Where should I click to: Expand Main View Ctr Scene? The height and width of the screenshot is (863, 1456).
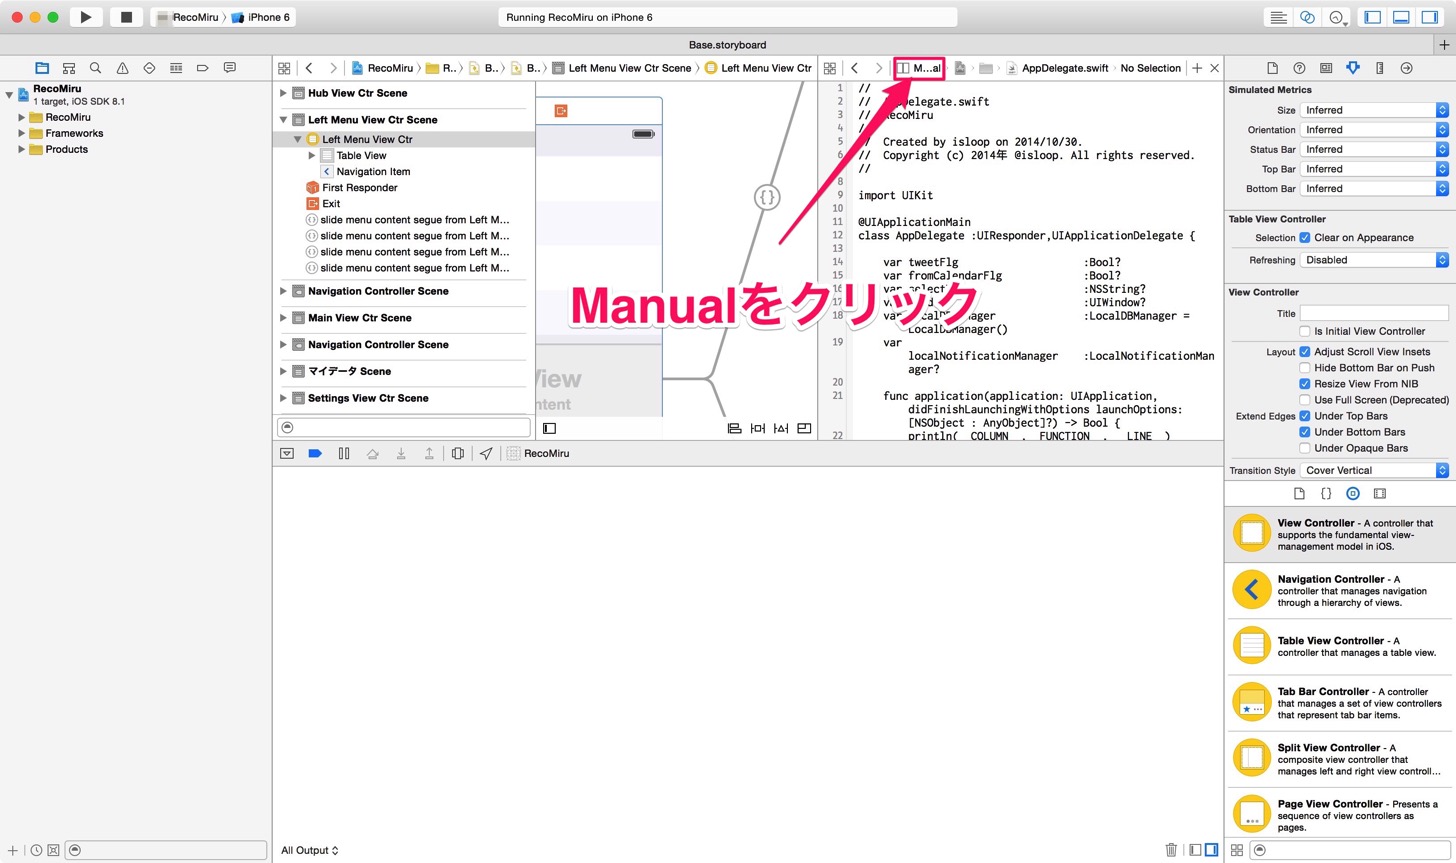point(283,318)
